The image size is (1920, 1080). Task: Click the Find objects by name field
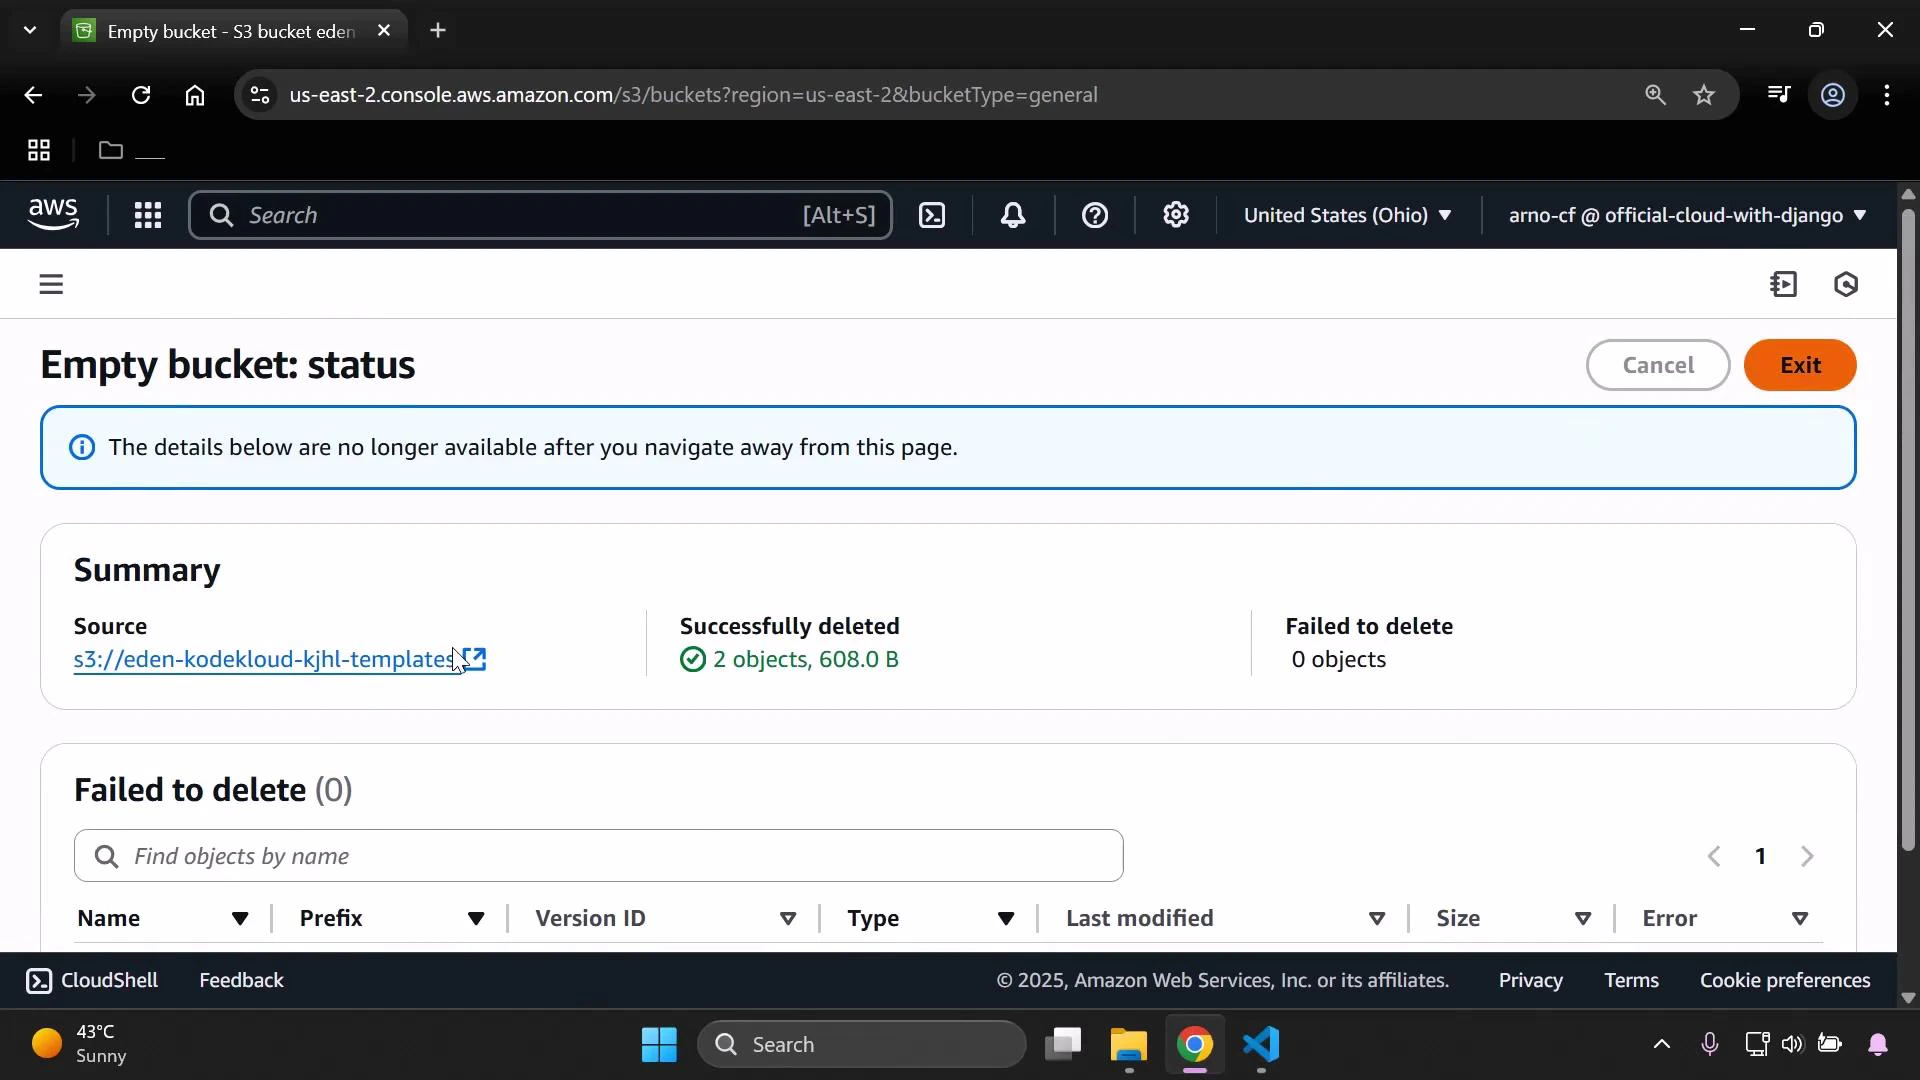[x=598, y=856]
